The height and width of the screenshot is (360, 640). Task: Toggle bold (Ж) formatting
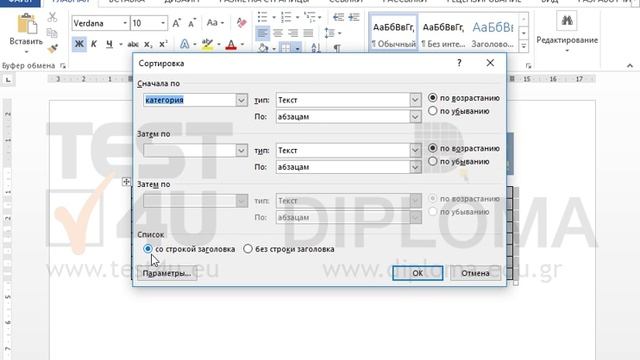coord(79,44)
